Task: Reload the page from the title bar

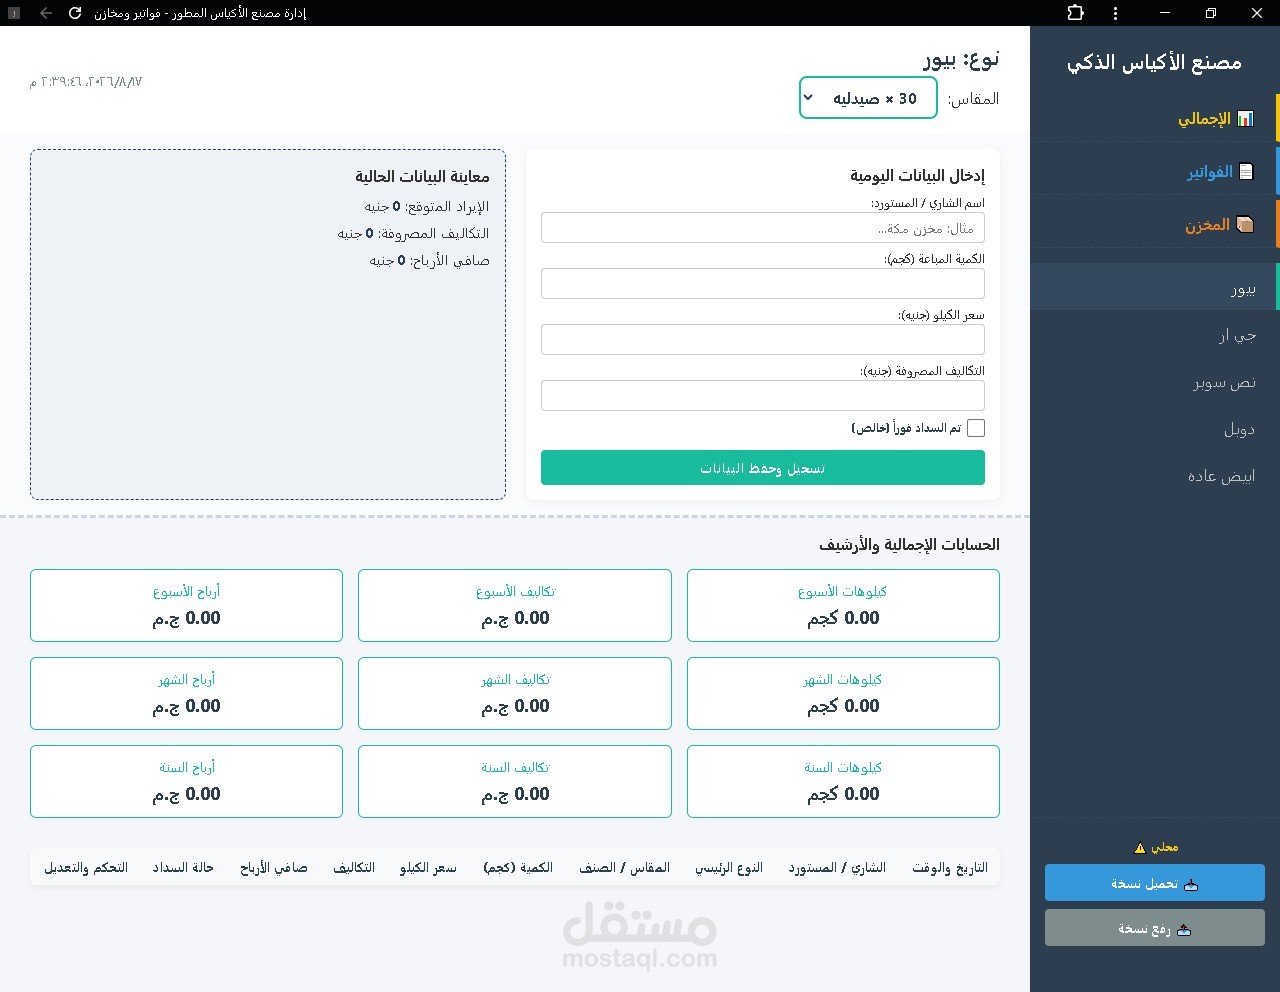Action: (75, 13)
